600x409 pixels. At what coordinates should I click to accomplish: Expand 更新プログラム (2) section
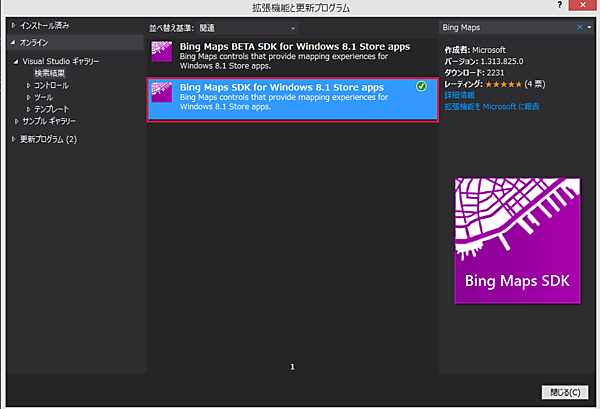[x=13, y=139]
